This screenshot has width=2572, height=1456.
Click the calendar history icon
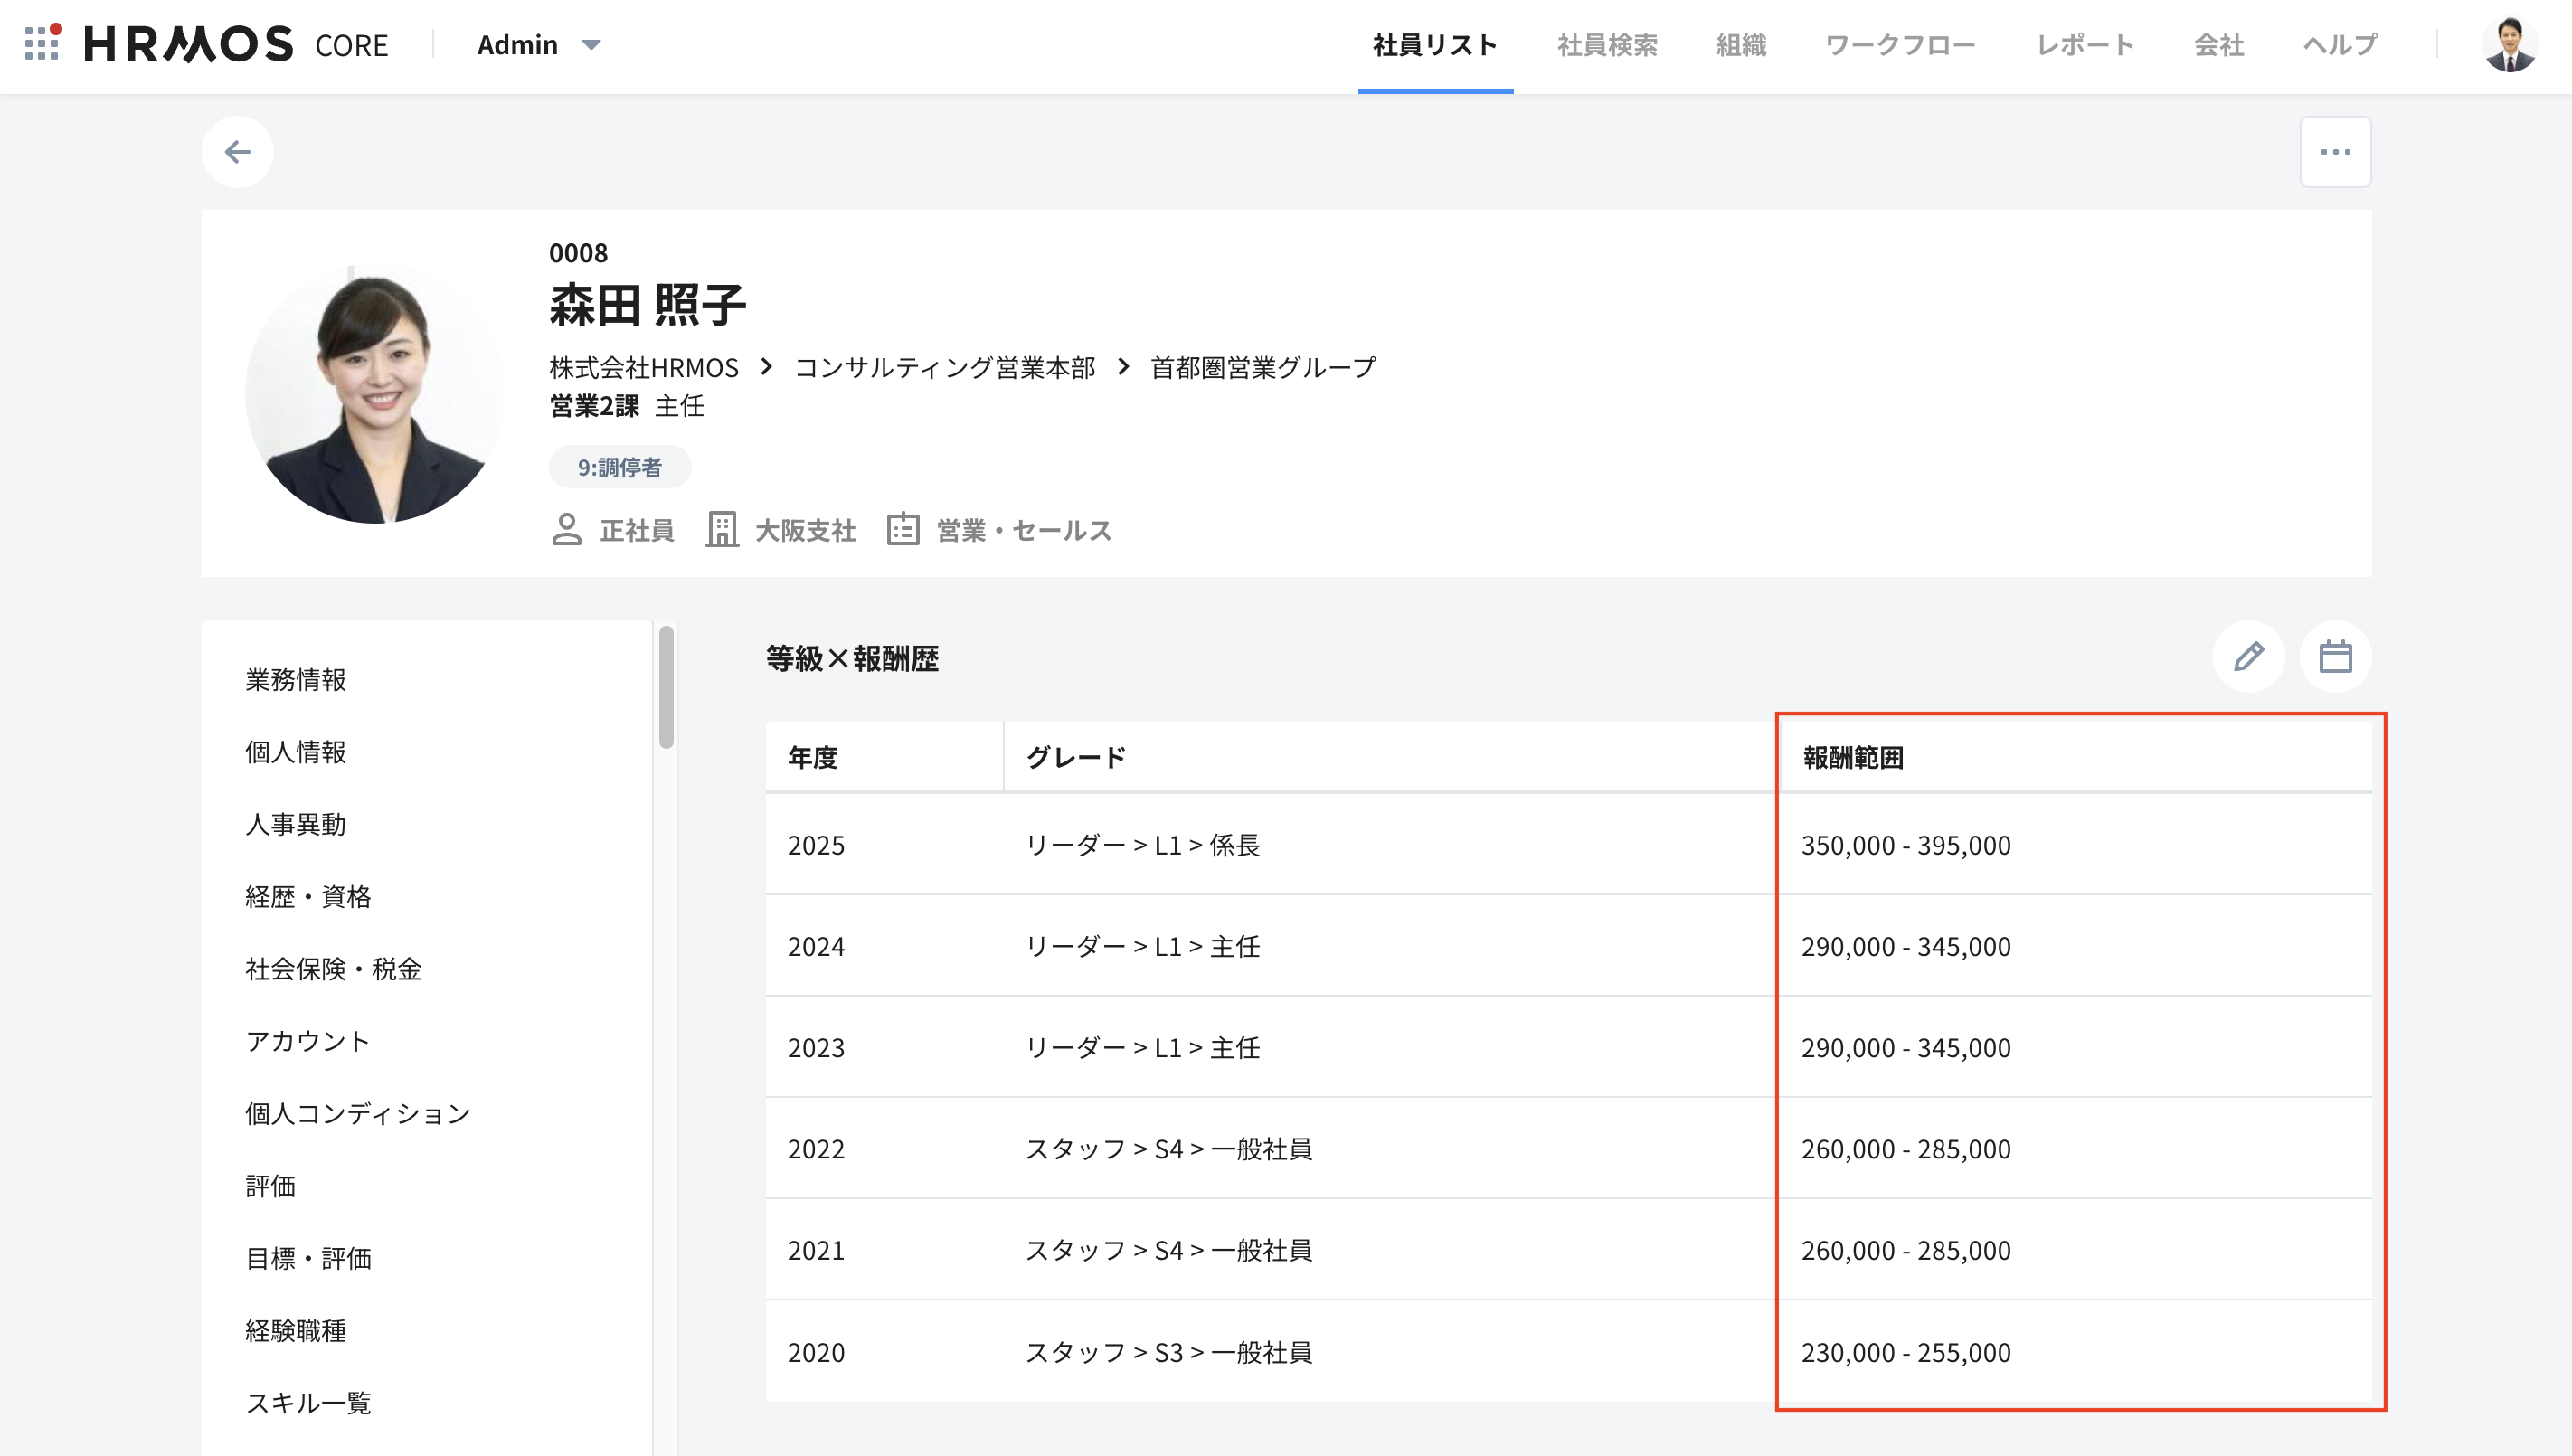pyautogui.click(x=2334, y=657)
